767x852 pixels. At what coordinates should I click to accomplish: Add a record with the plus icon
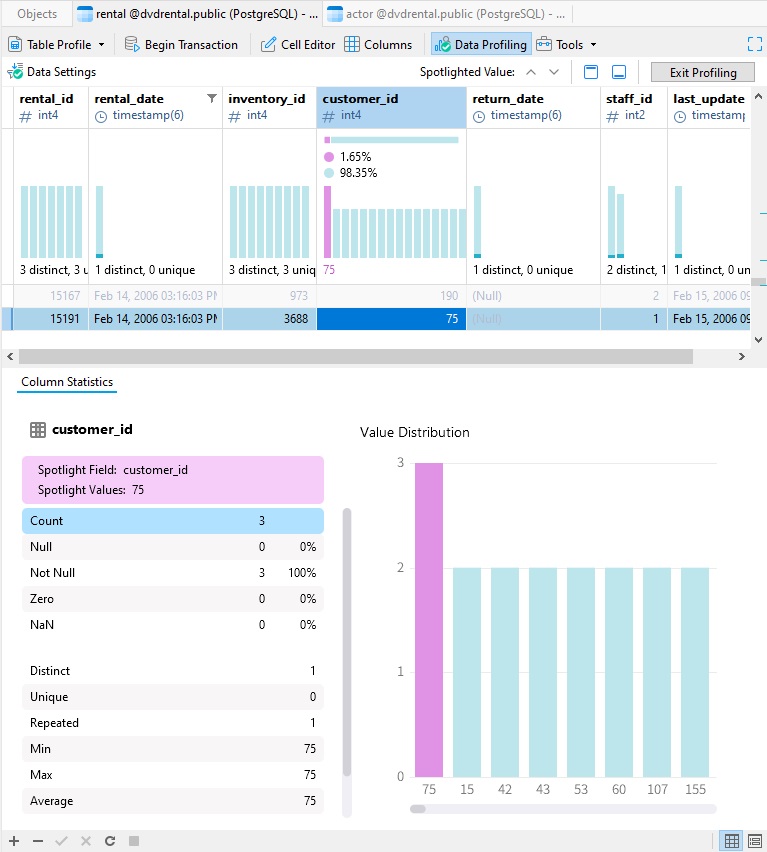point(14,841)
